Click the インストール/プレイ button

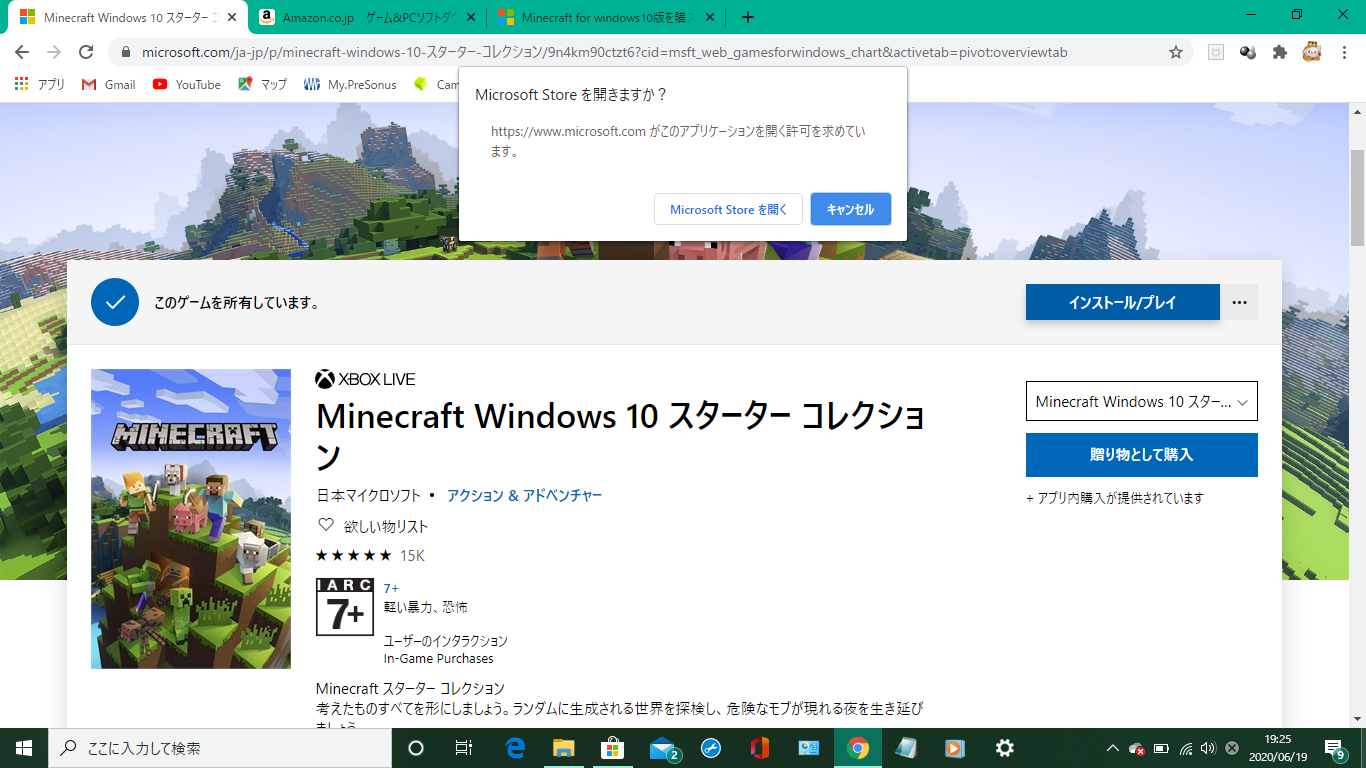pyautogui.click(x=1123, y=302)
